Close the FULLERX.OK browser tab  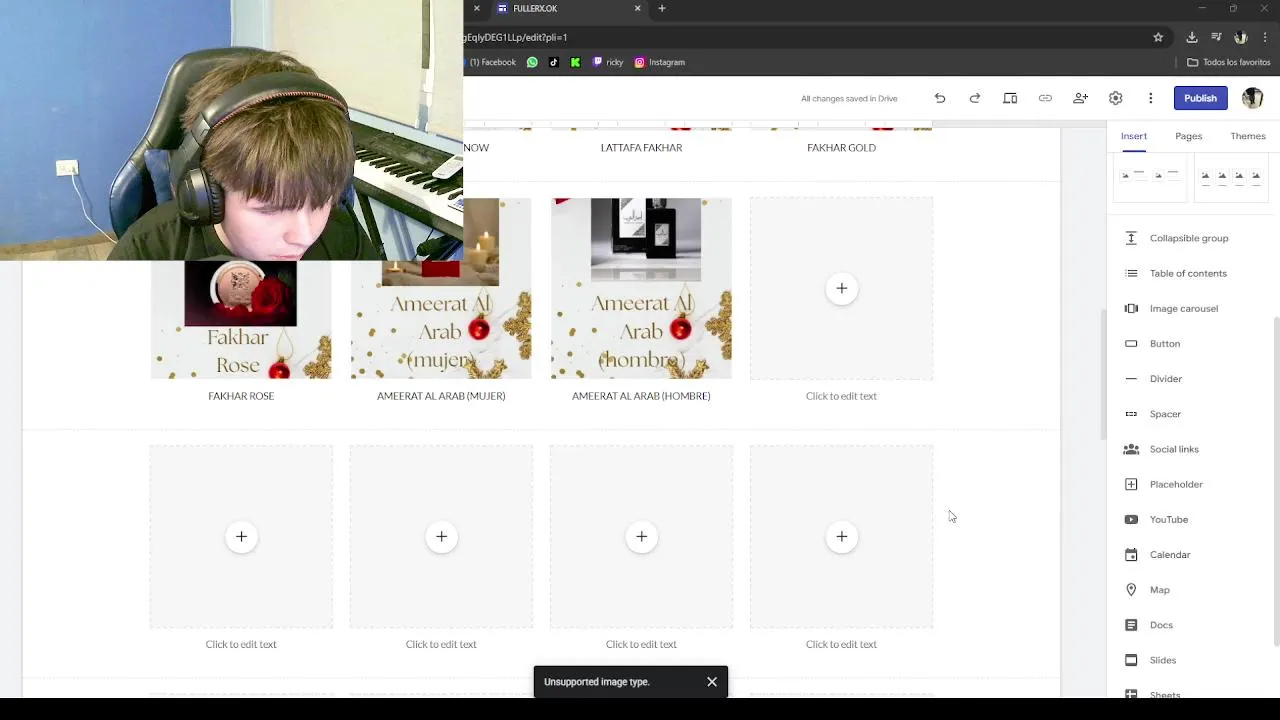point(637,8)
